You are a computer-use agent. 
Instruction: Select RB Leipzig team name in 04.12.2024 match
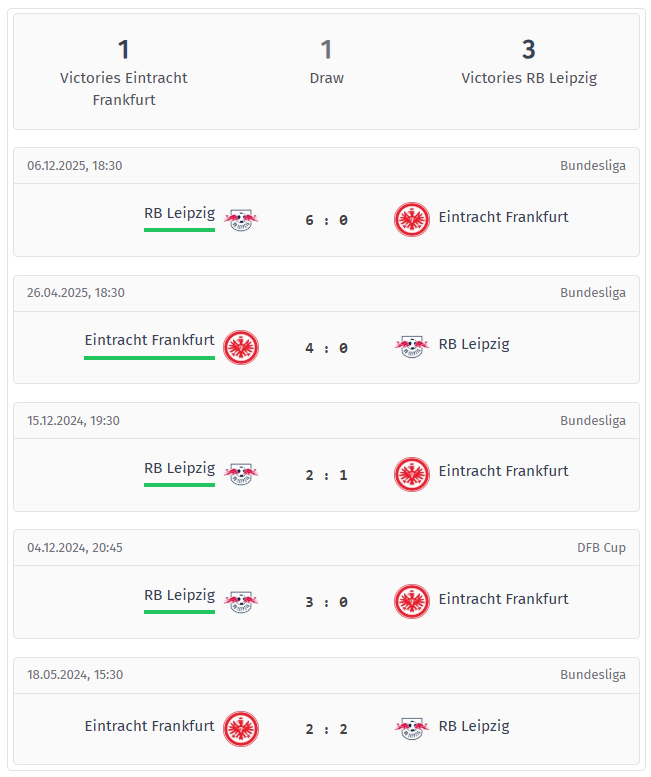tap(179, 595)
